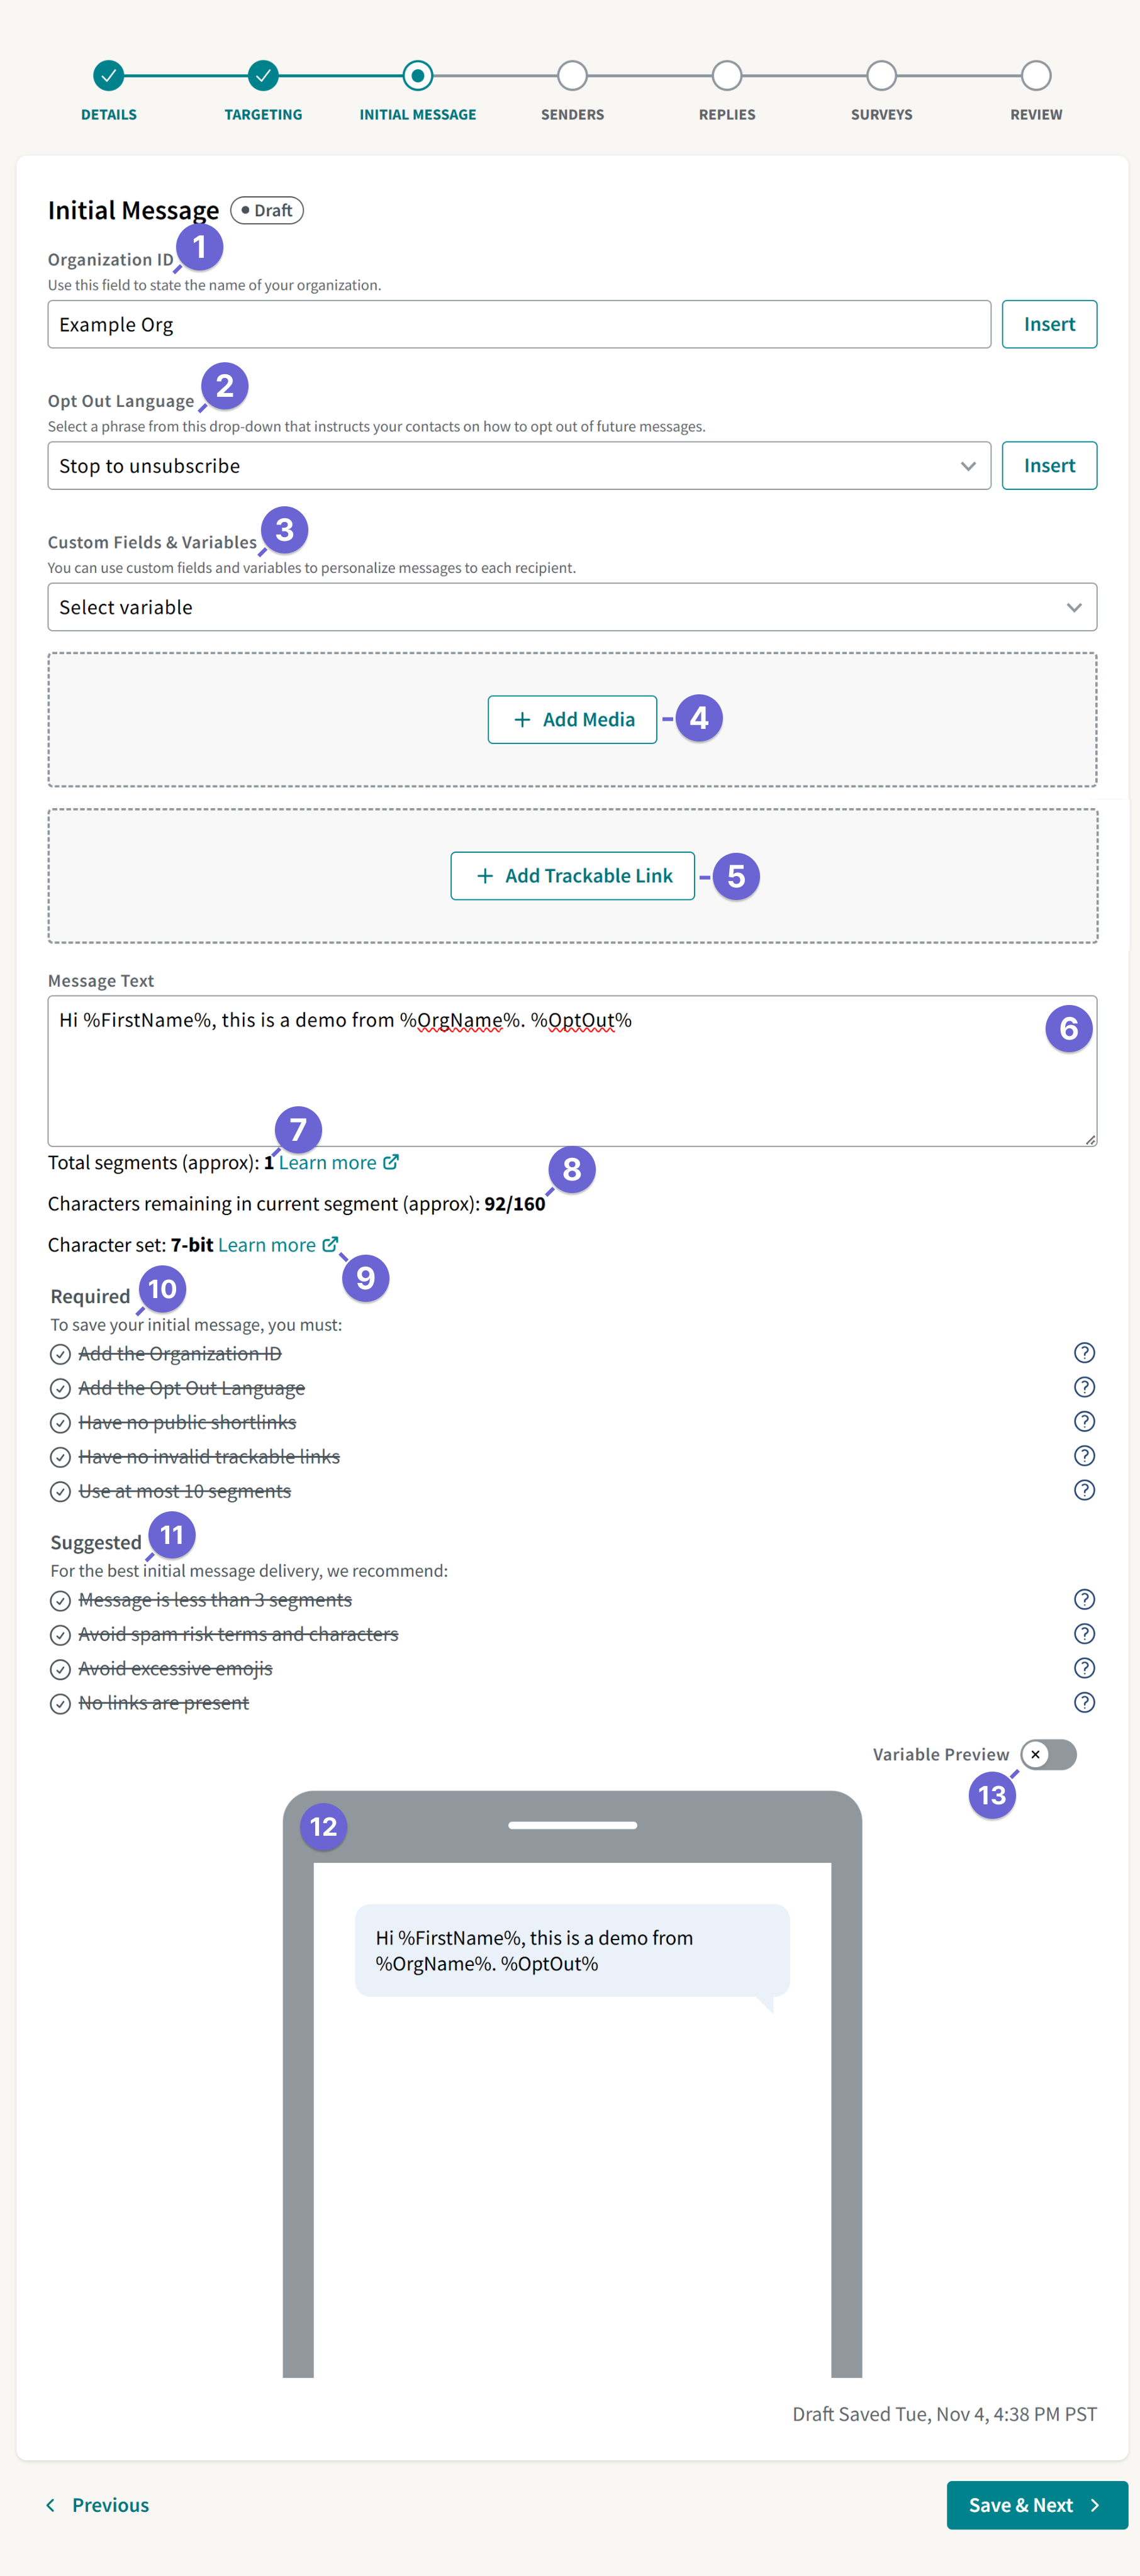This screenshot has height=2576, width=1140.
Task: Click the Targeting step completed checkmark icon
Action: coord(262,74)
